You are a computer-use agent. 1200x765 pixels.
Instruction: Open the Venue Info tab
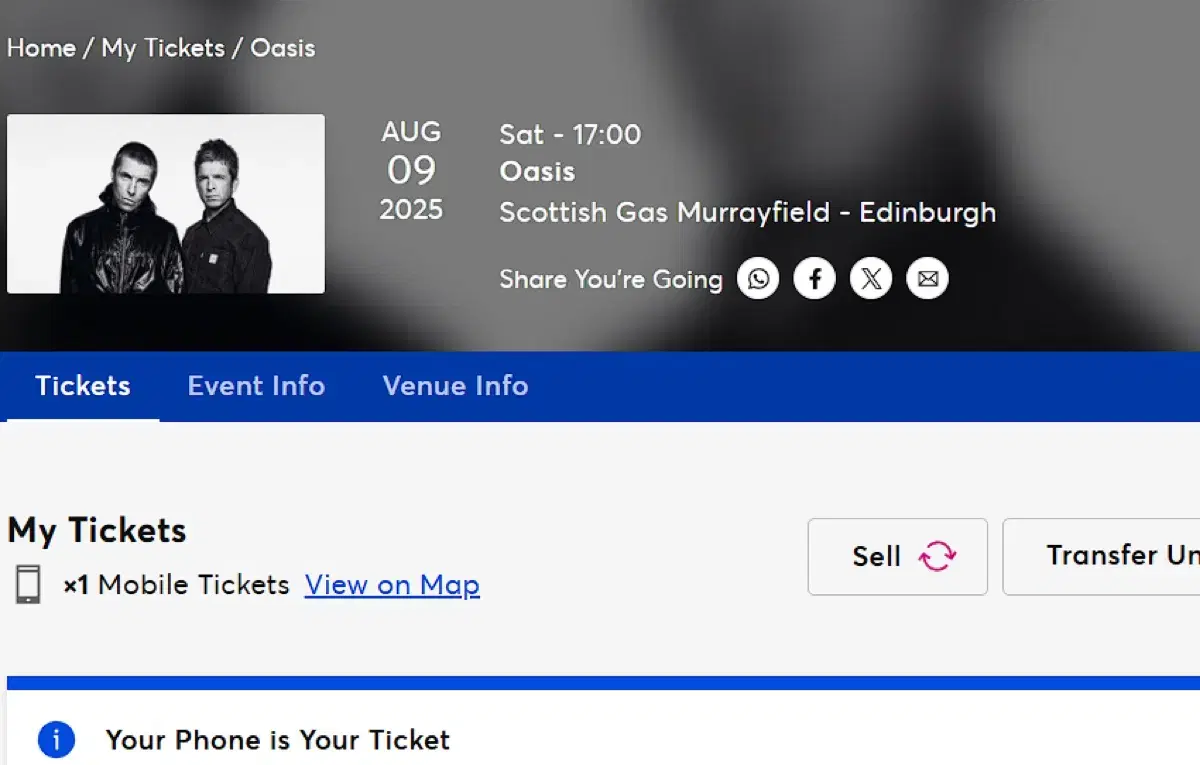point(455,386)
